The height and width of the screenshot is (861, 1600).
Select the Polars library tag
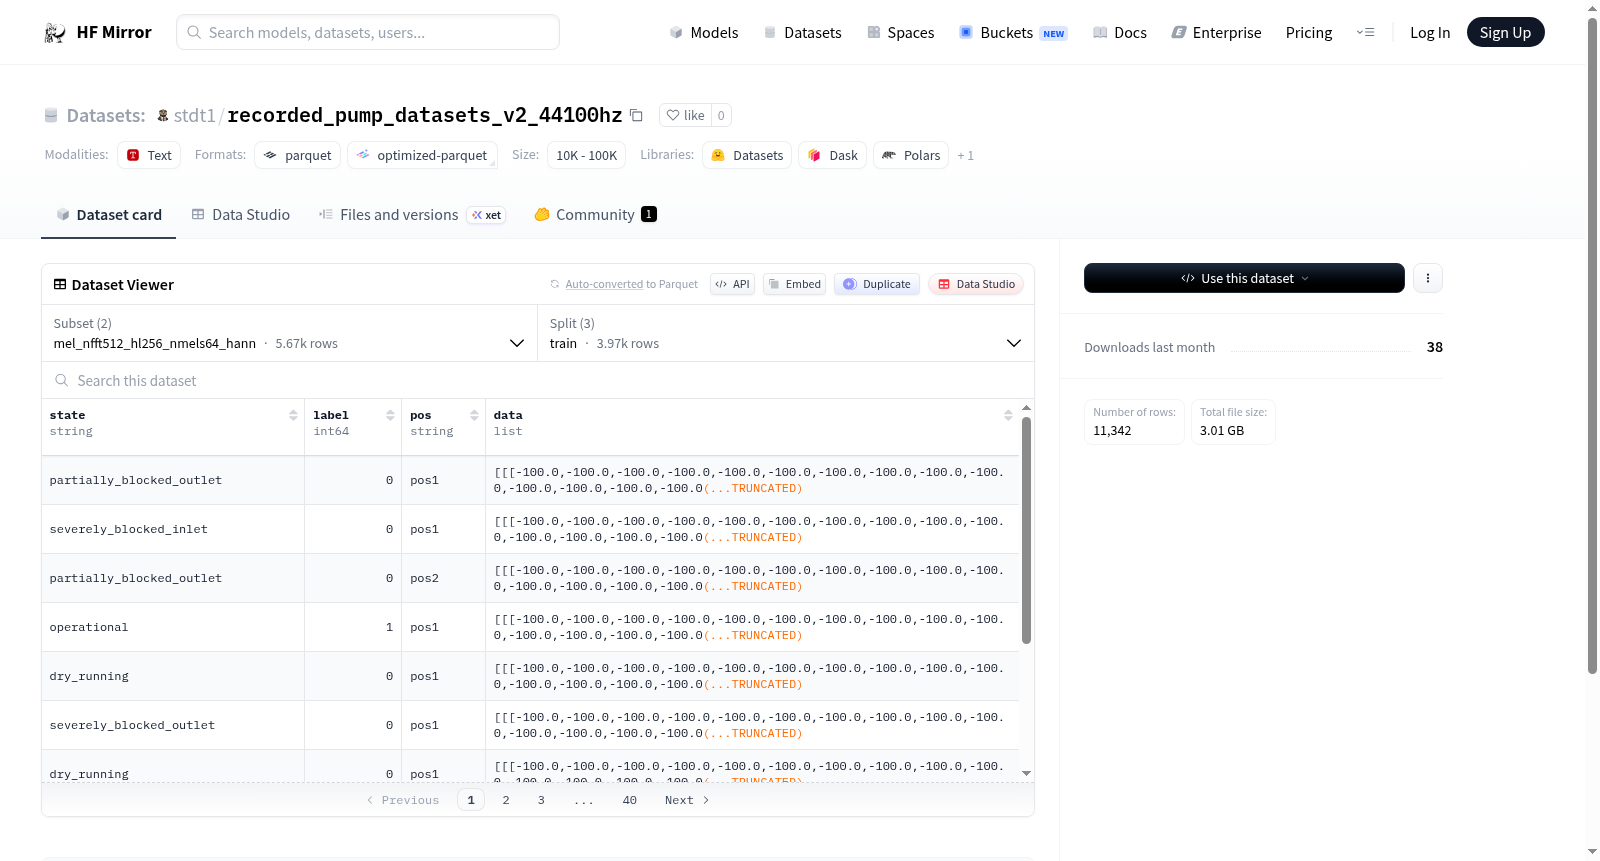tap(911, 155)
